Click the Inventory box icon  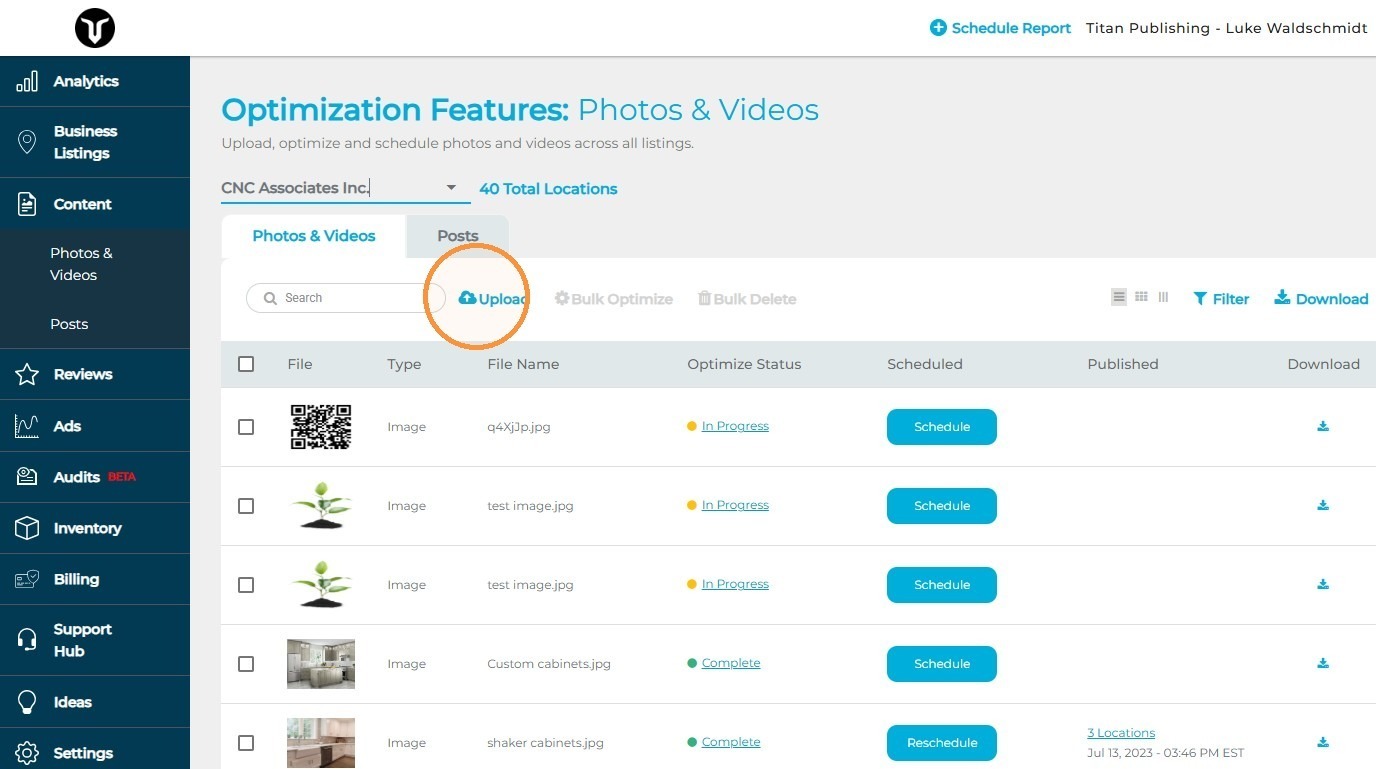(x=27, y=528)
